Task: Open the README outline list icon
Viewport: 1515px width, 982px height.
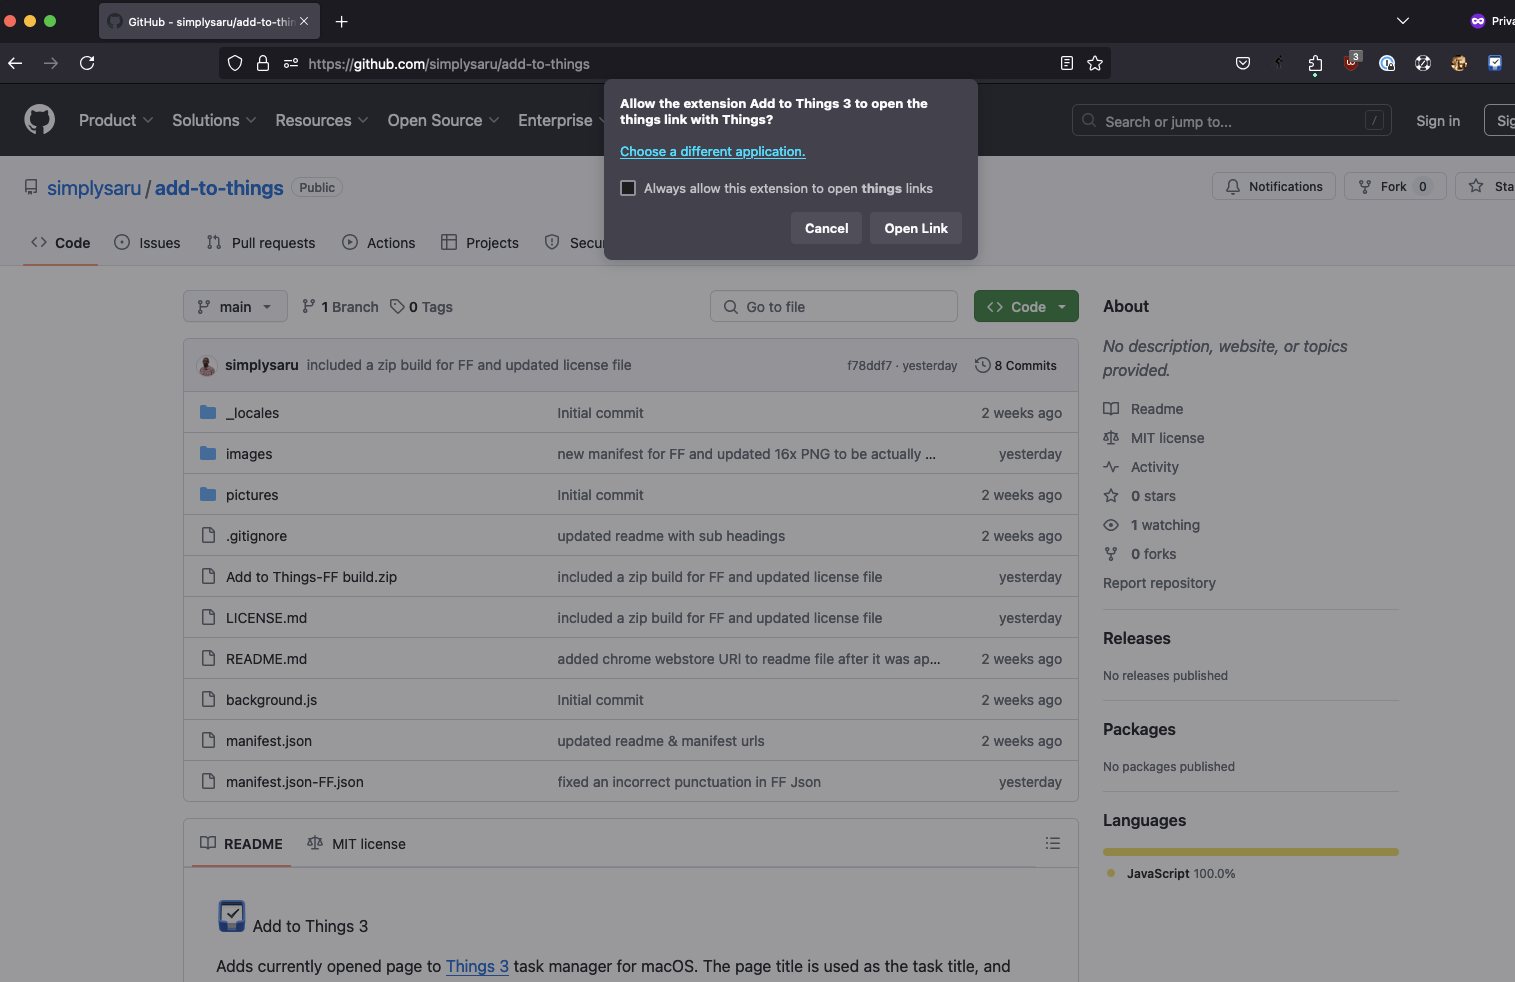Action: click(1053, 843)
